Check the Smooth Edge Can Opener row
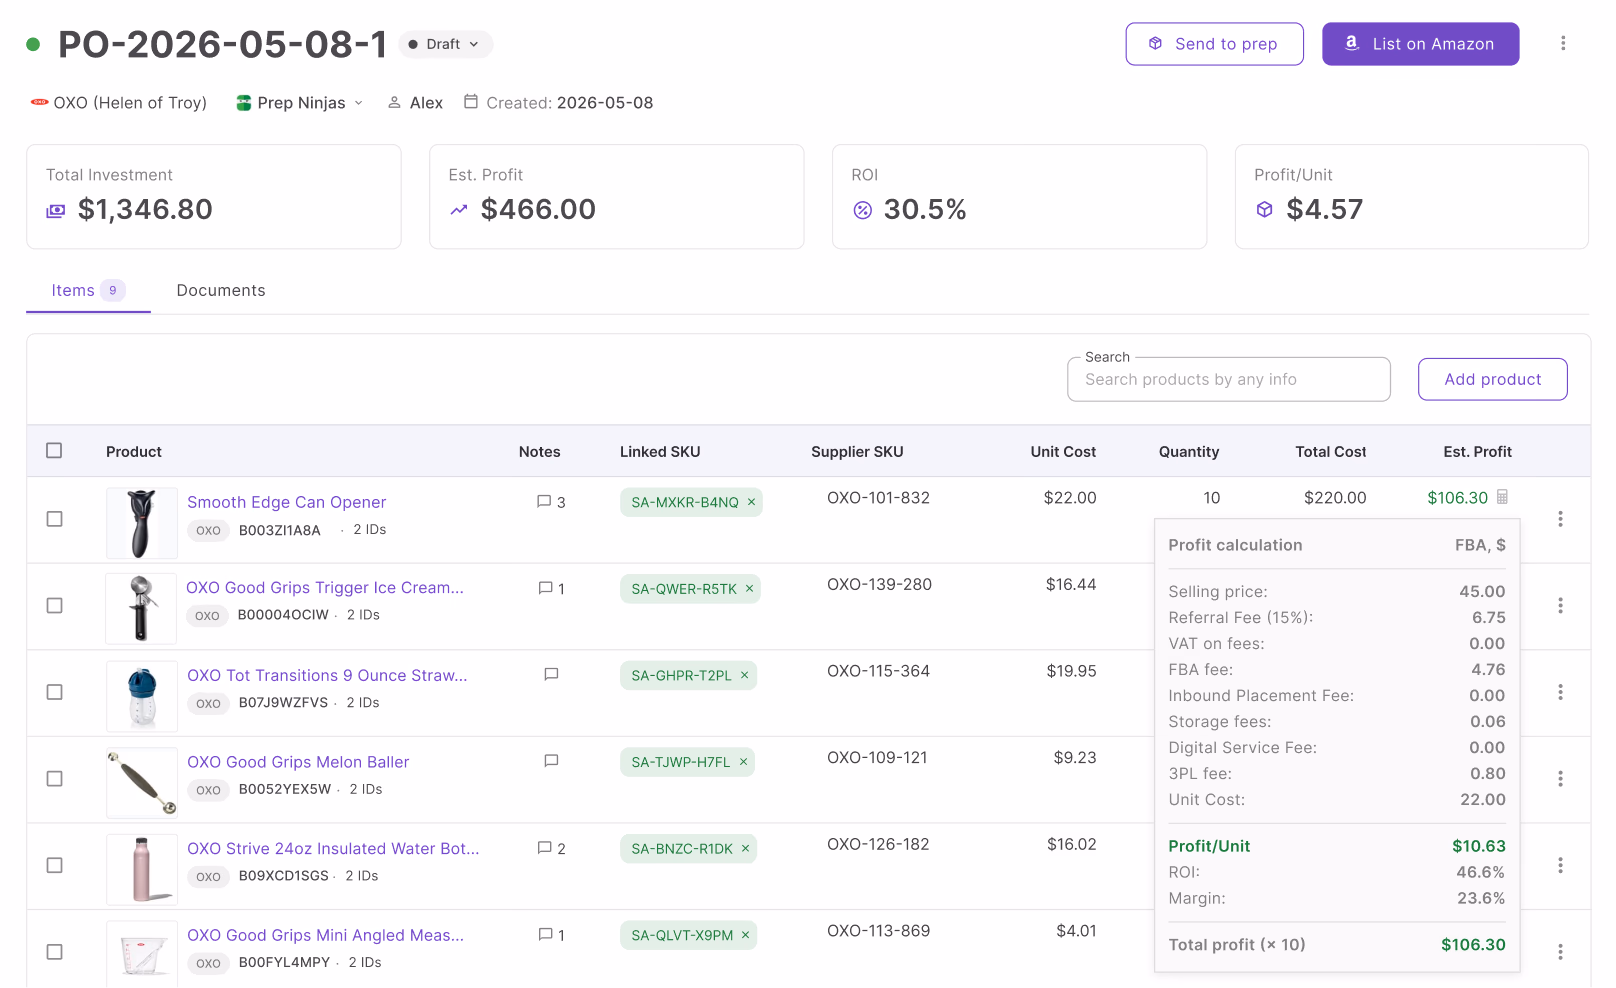The width and height of the screenshot is (1616, 988). coord(54,519)
